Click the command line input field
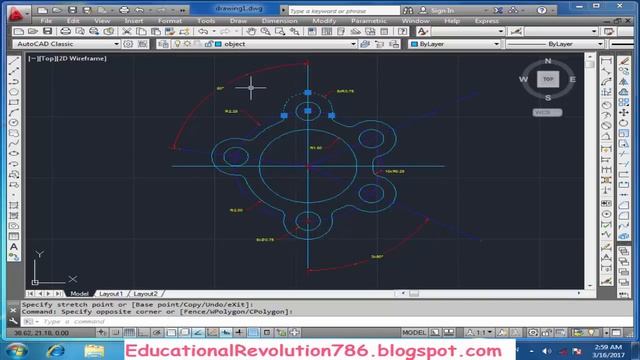640x360 pixels. click(x=327, y=322)
